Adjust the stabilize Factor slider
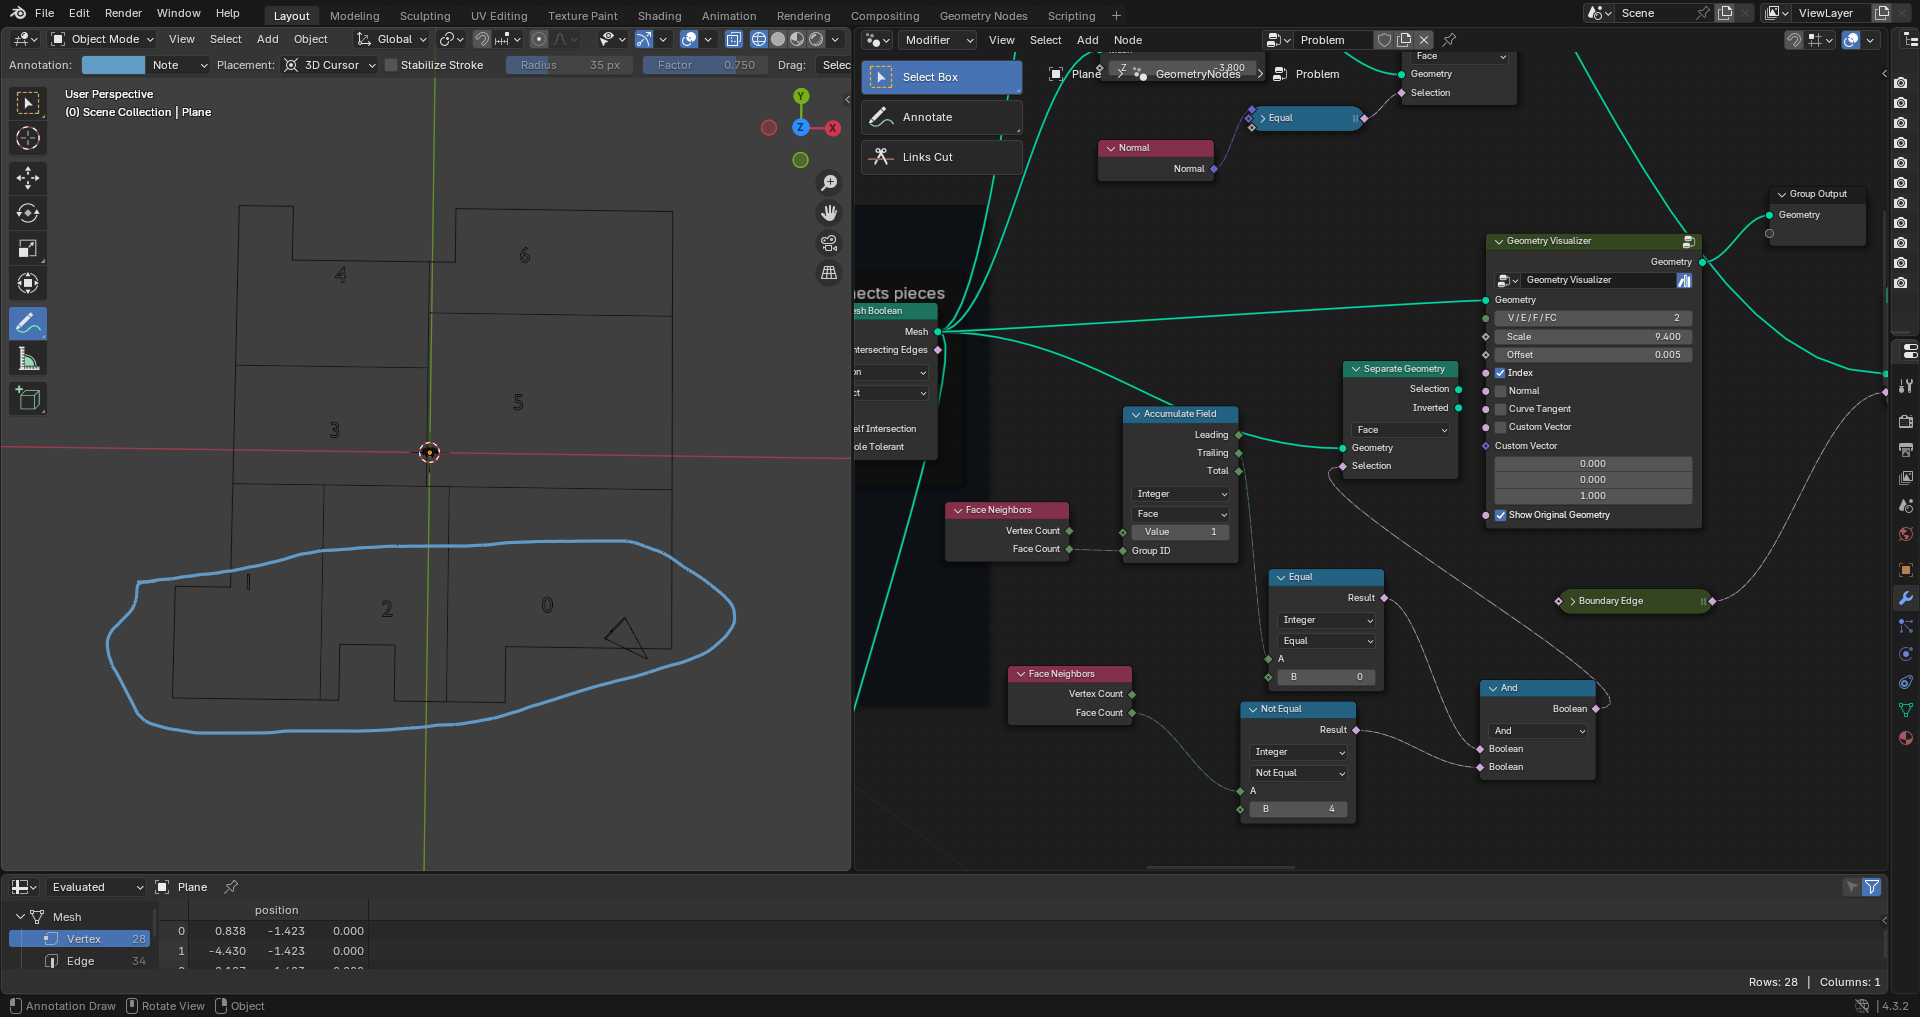 [705, 65]
